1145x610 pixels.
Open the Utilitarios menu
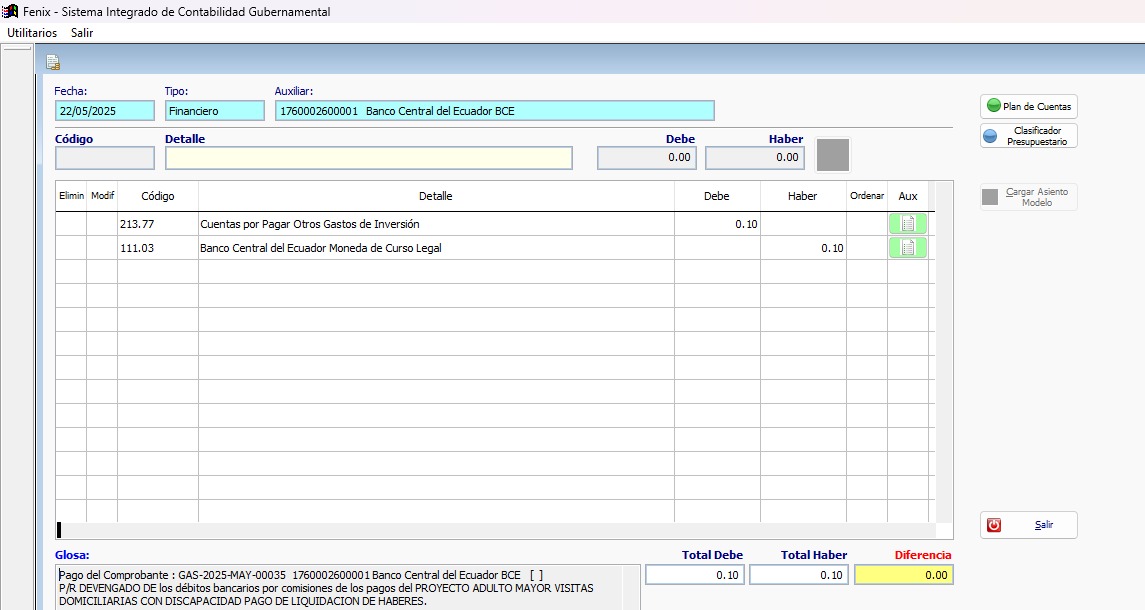[x=32, y=33]
